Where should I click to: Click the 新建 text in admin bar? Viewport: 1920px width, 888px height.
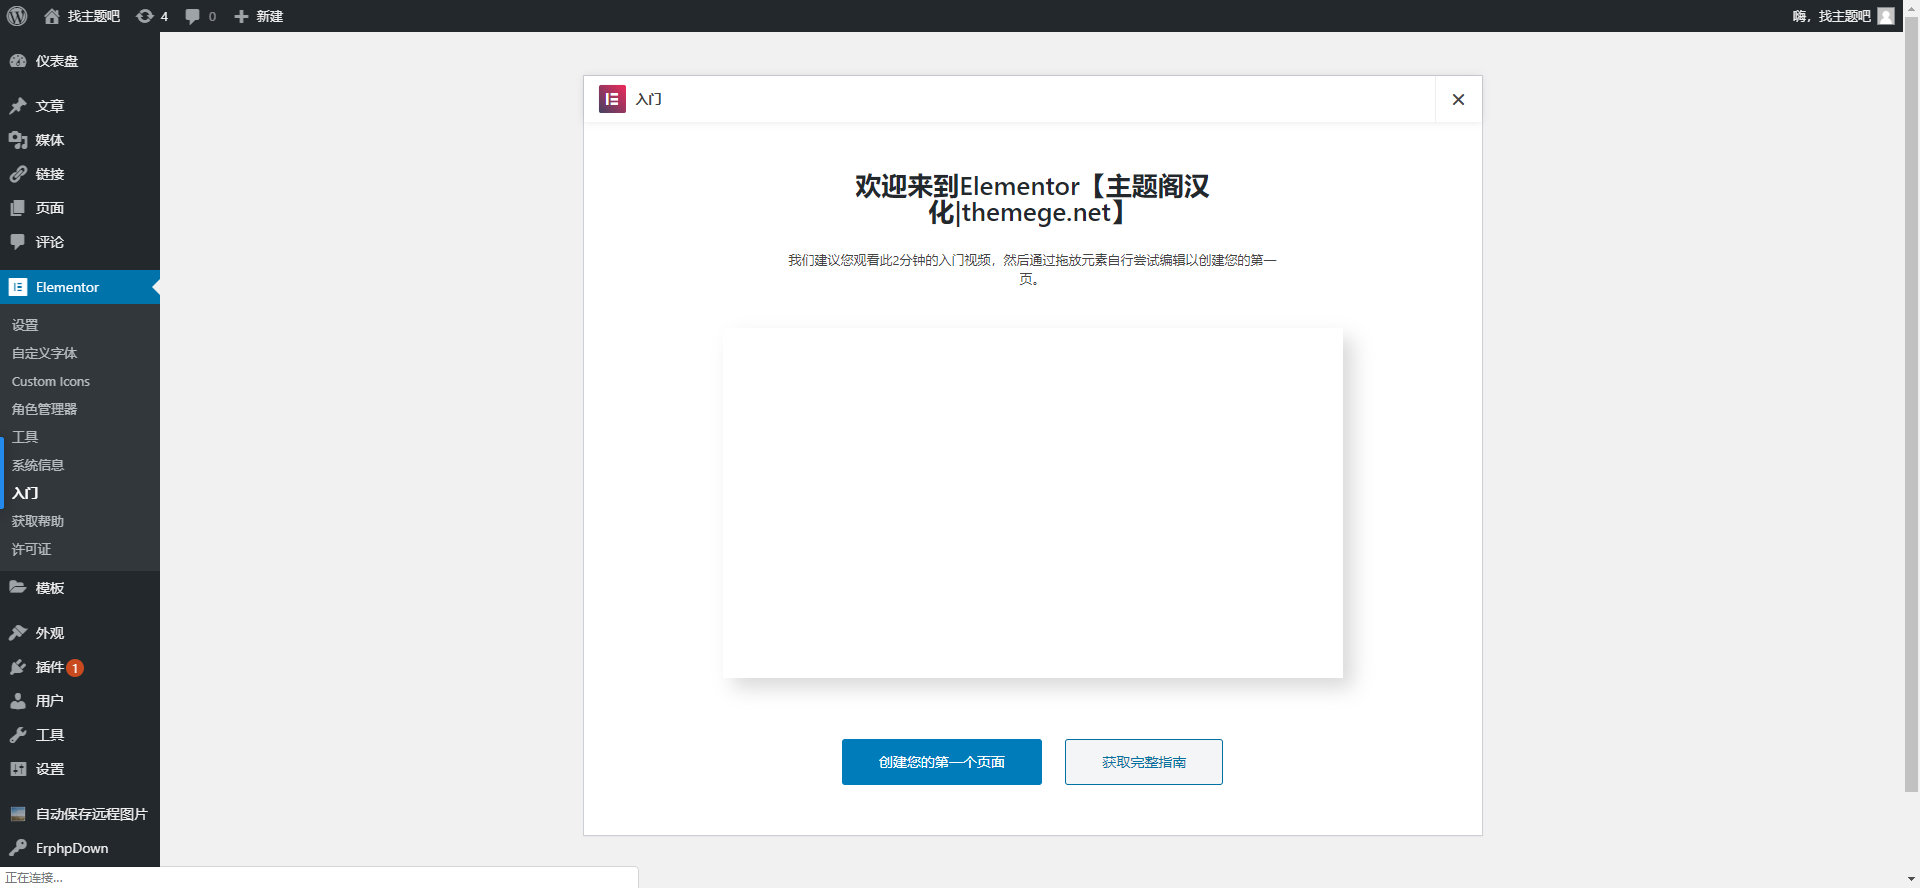[270, 16]
